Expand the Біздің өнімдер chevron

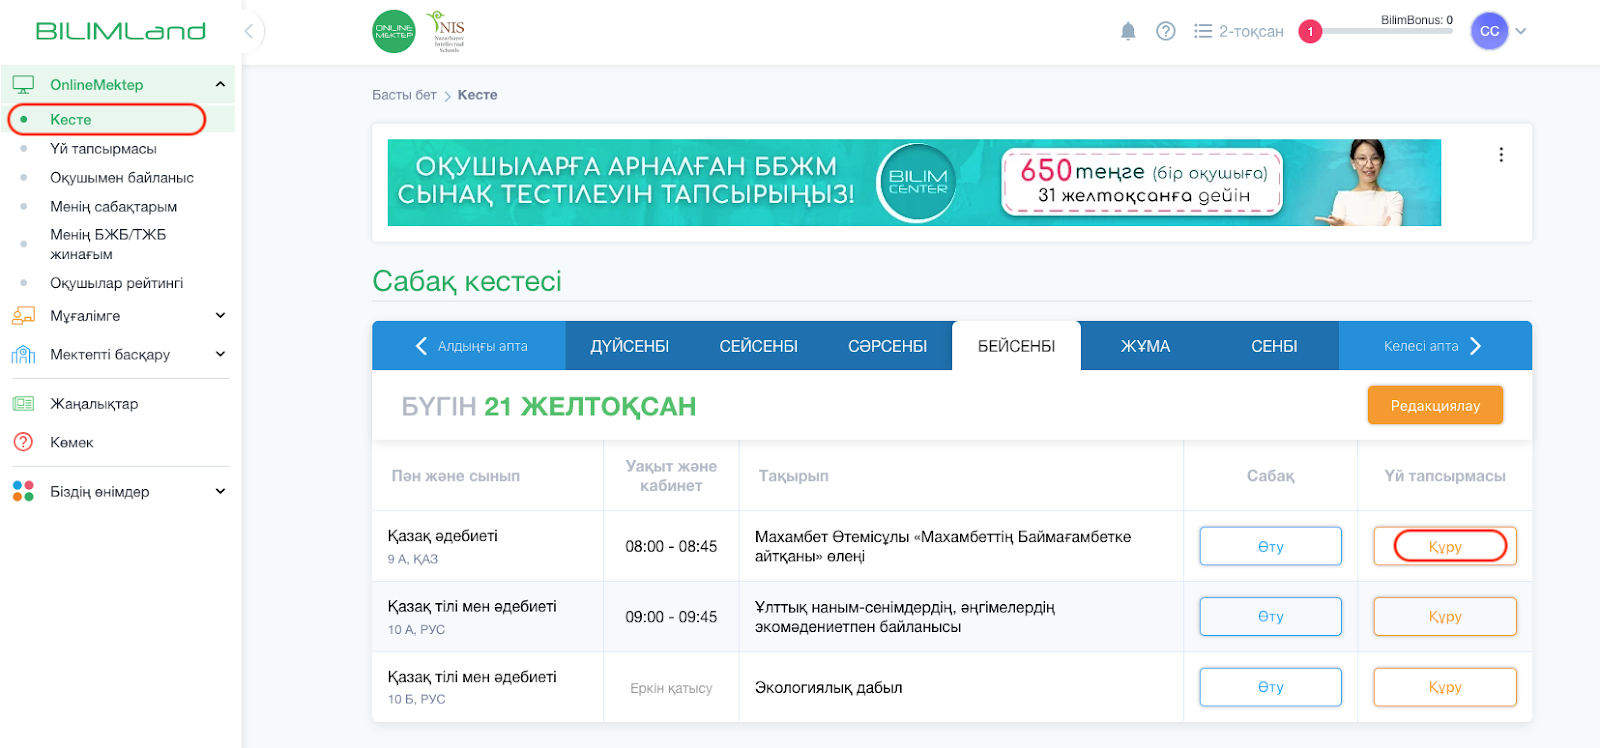point(220,491)
